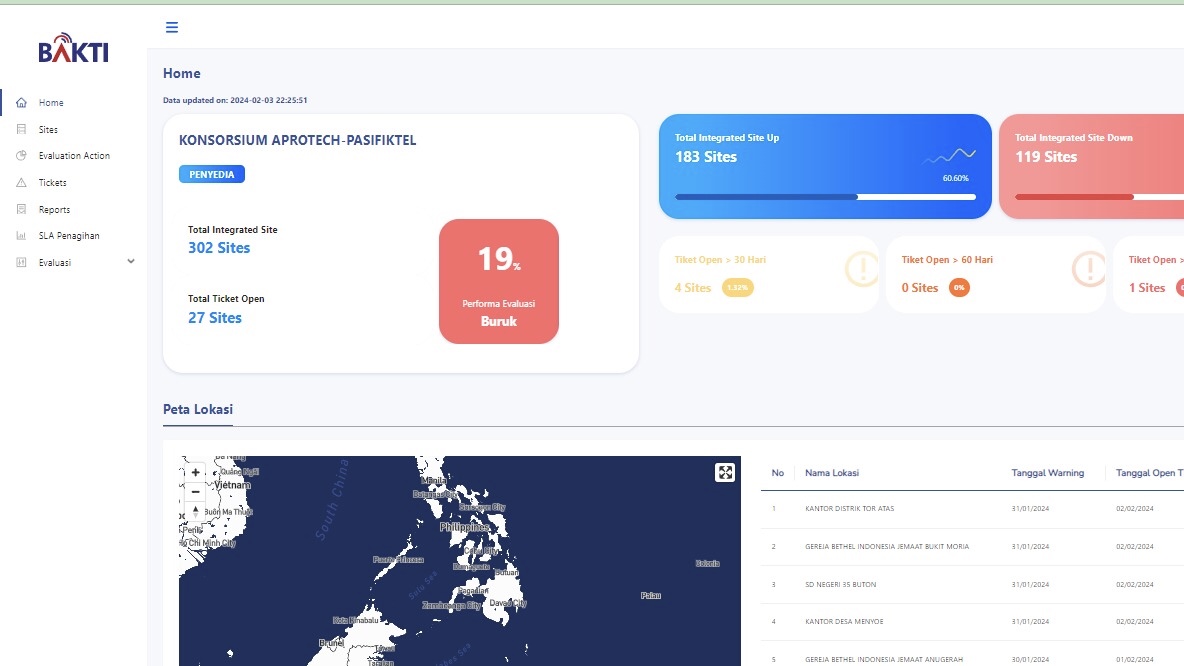
Task: Select the KANTOR DISTRIK TOR ATAS row
Action: click(849, 509)
